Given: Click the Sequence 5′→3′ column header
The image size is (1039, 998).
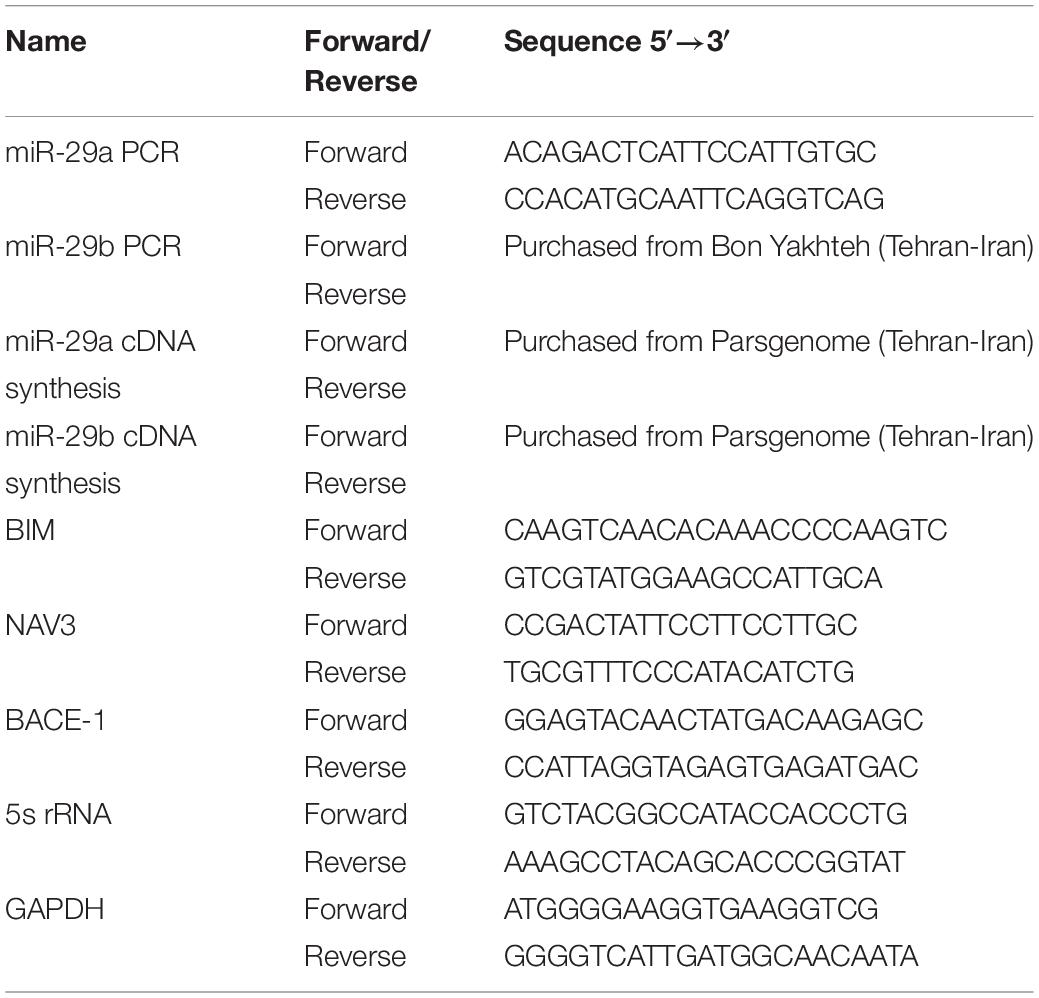Looking at the screenshot, I should tap(616, 42).
